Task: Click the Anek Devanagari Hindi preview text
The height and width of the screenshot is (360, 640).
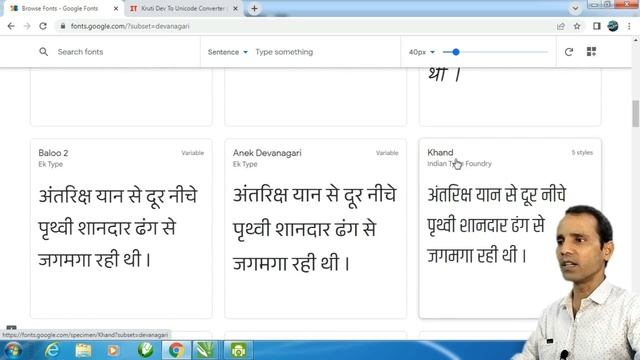Action: click(x=315, y=229)
